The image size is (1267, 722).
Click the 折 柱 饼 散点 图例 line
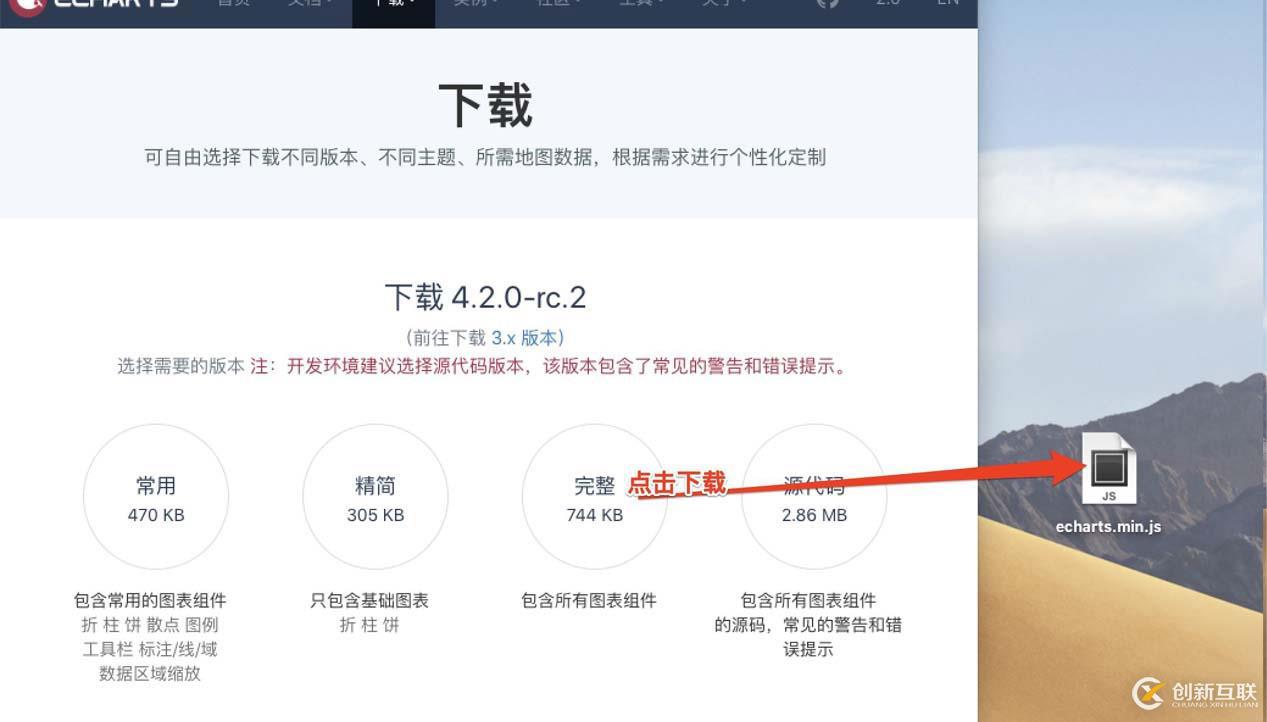click(150, 625)
